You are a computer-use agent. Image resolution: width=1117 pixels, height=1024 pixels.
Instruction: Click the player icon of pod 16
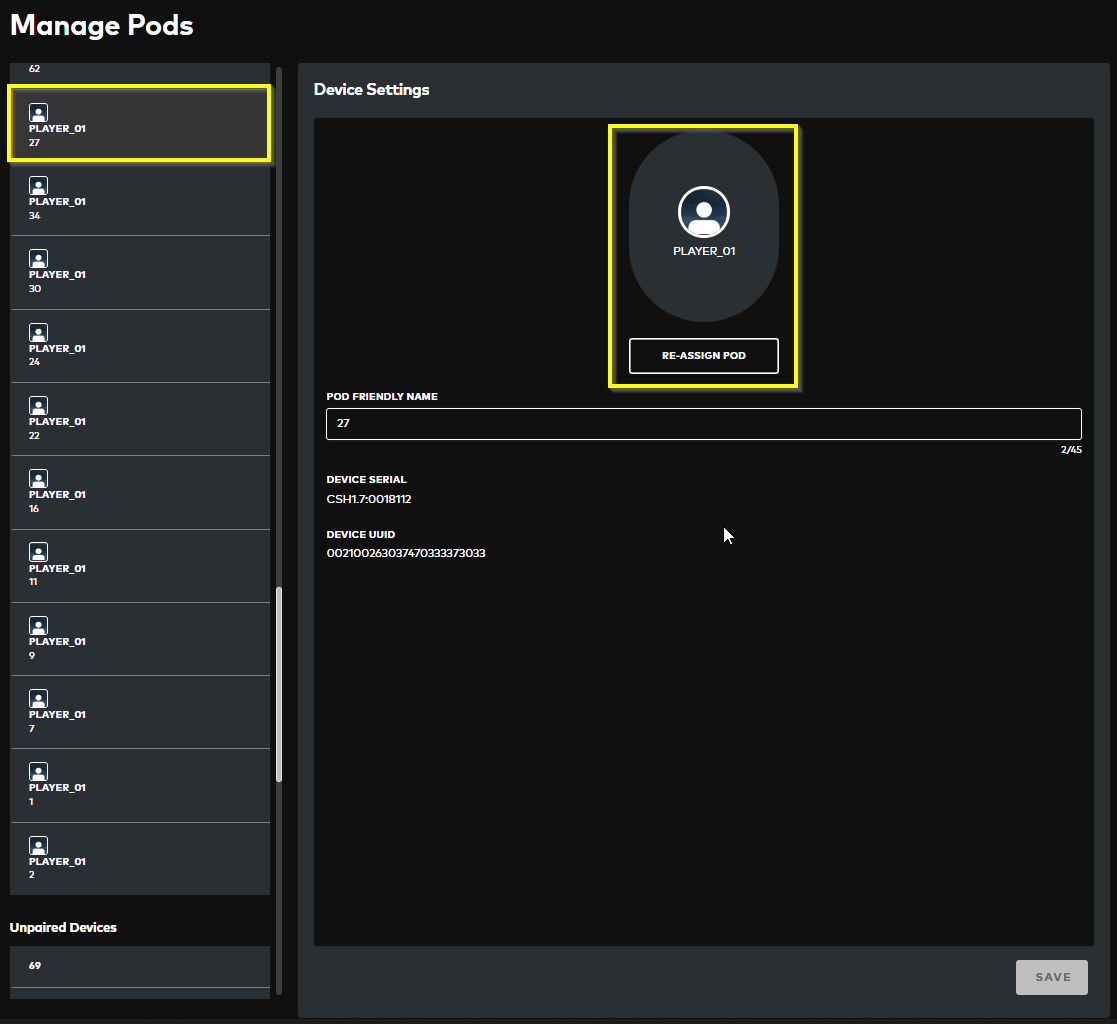point(38,479)
